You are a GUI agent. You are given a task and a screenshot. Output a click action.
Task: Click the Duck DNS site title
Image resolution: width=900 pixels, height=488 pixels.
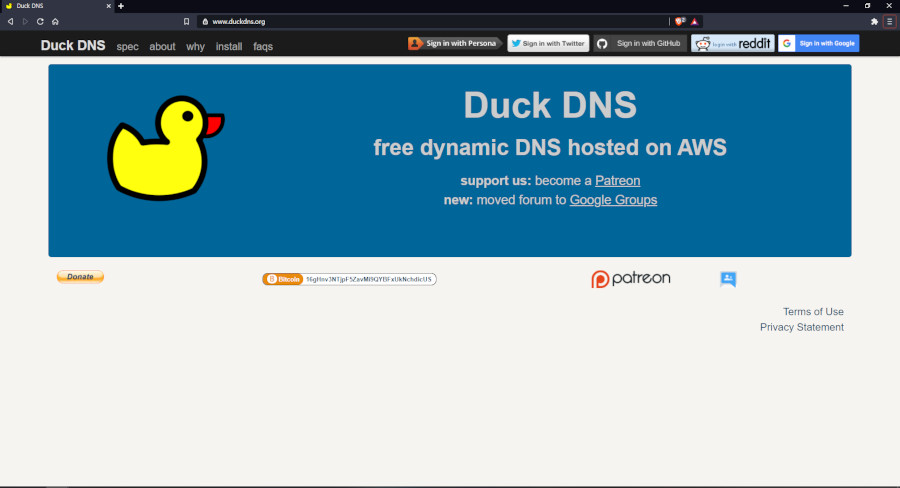(x=73, y=45)
